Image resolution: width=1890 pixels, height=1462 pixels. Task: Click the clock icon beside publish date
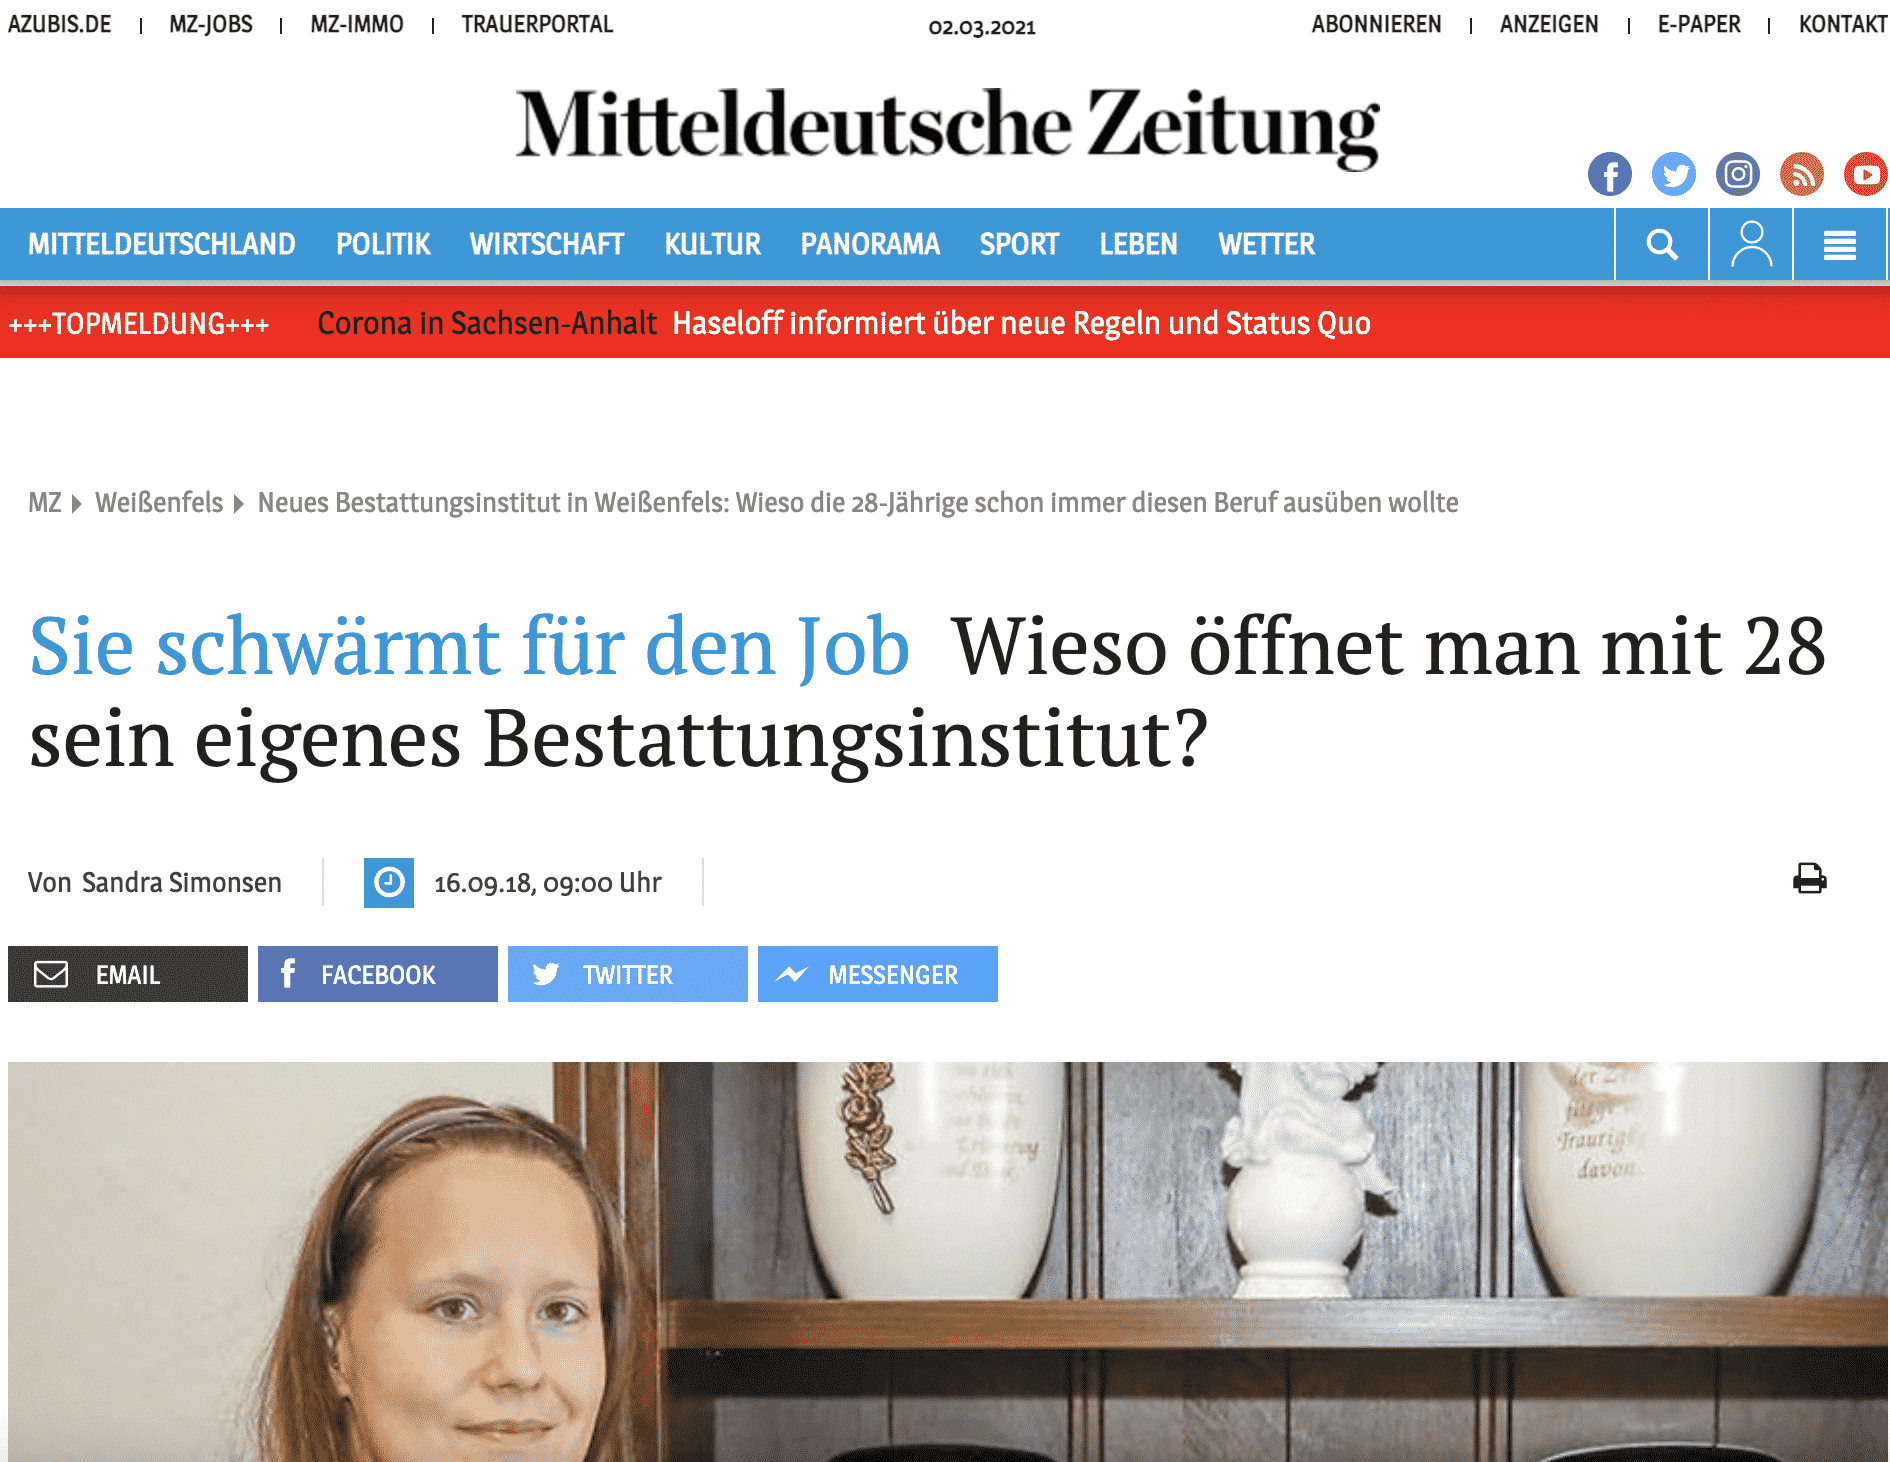point(389,883)
